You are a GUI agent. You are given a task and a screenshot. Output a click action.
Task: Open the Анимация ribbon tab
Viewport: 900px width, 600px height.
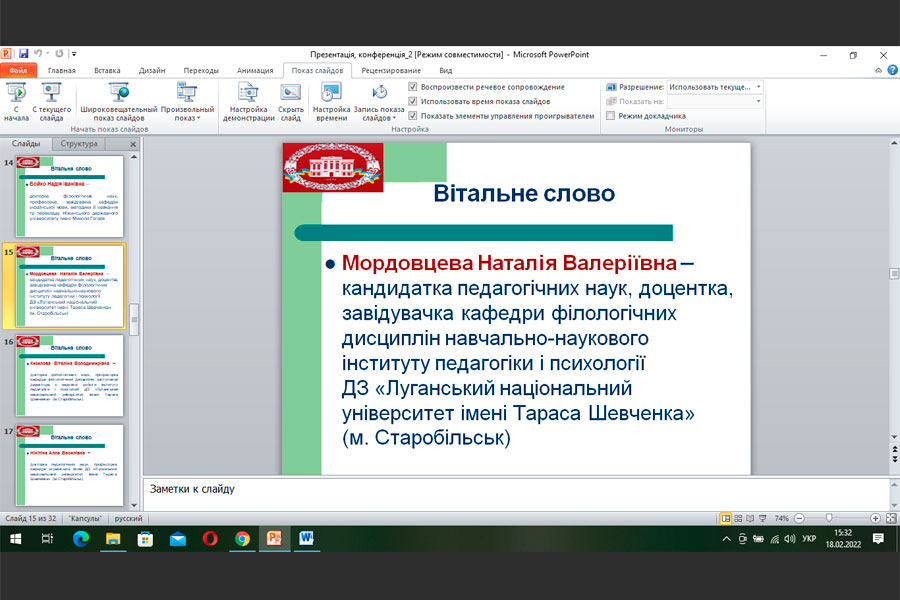tap(255, 71)
